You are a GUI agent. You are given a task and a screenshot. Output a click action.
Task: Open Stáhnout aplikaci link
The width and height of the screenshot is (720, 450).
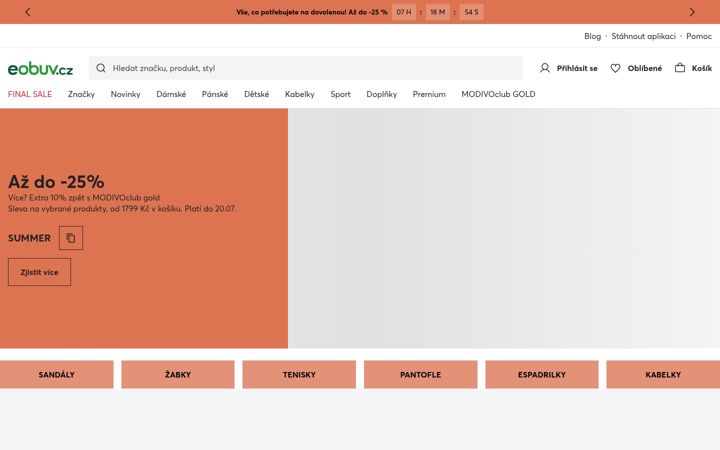[643, 36]
